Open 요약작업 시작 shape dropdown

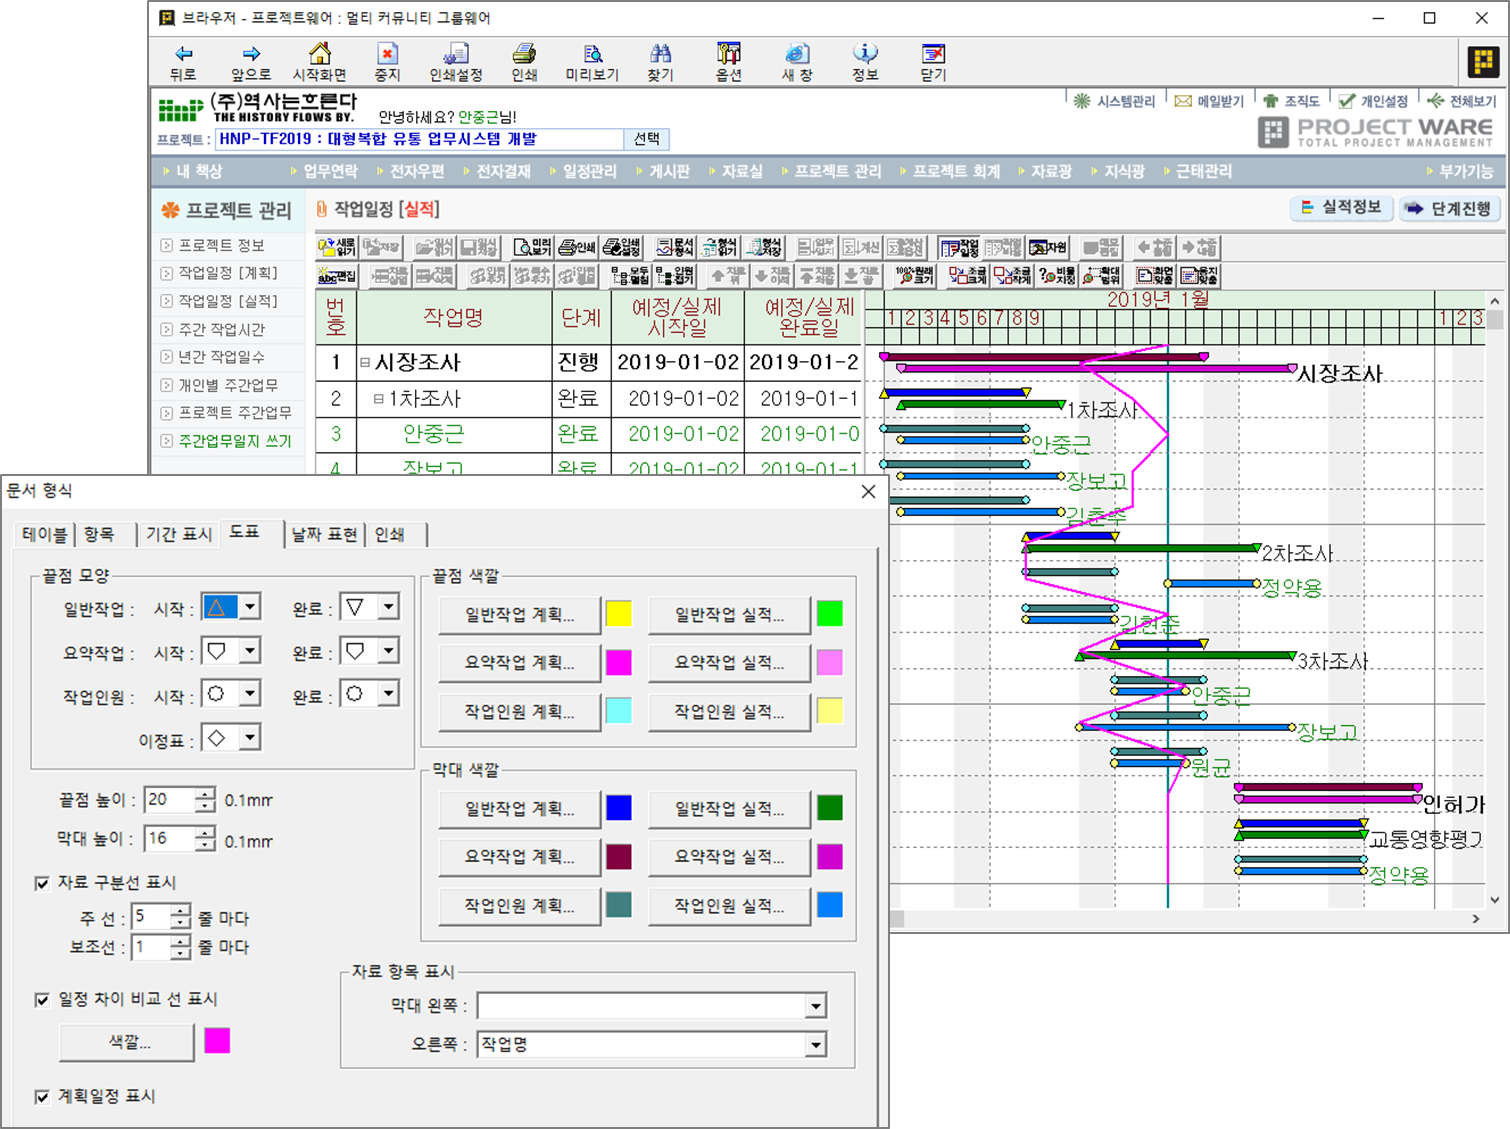(250, 651)
